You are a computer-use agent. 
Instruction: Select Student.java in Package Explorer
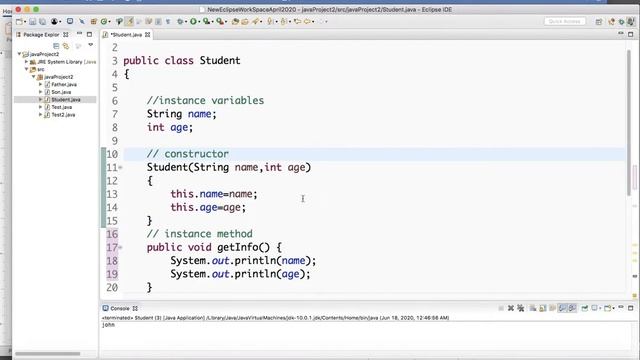(65, 100)
